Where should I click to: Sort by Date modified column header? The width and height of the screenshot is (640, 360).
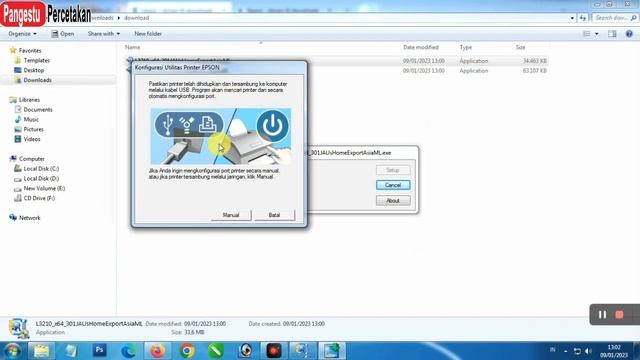[x=421, y=47]
